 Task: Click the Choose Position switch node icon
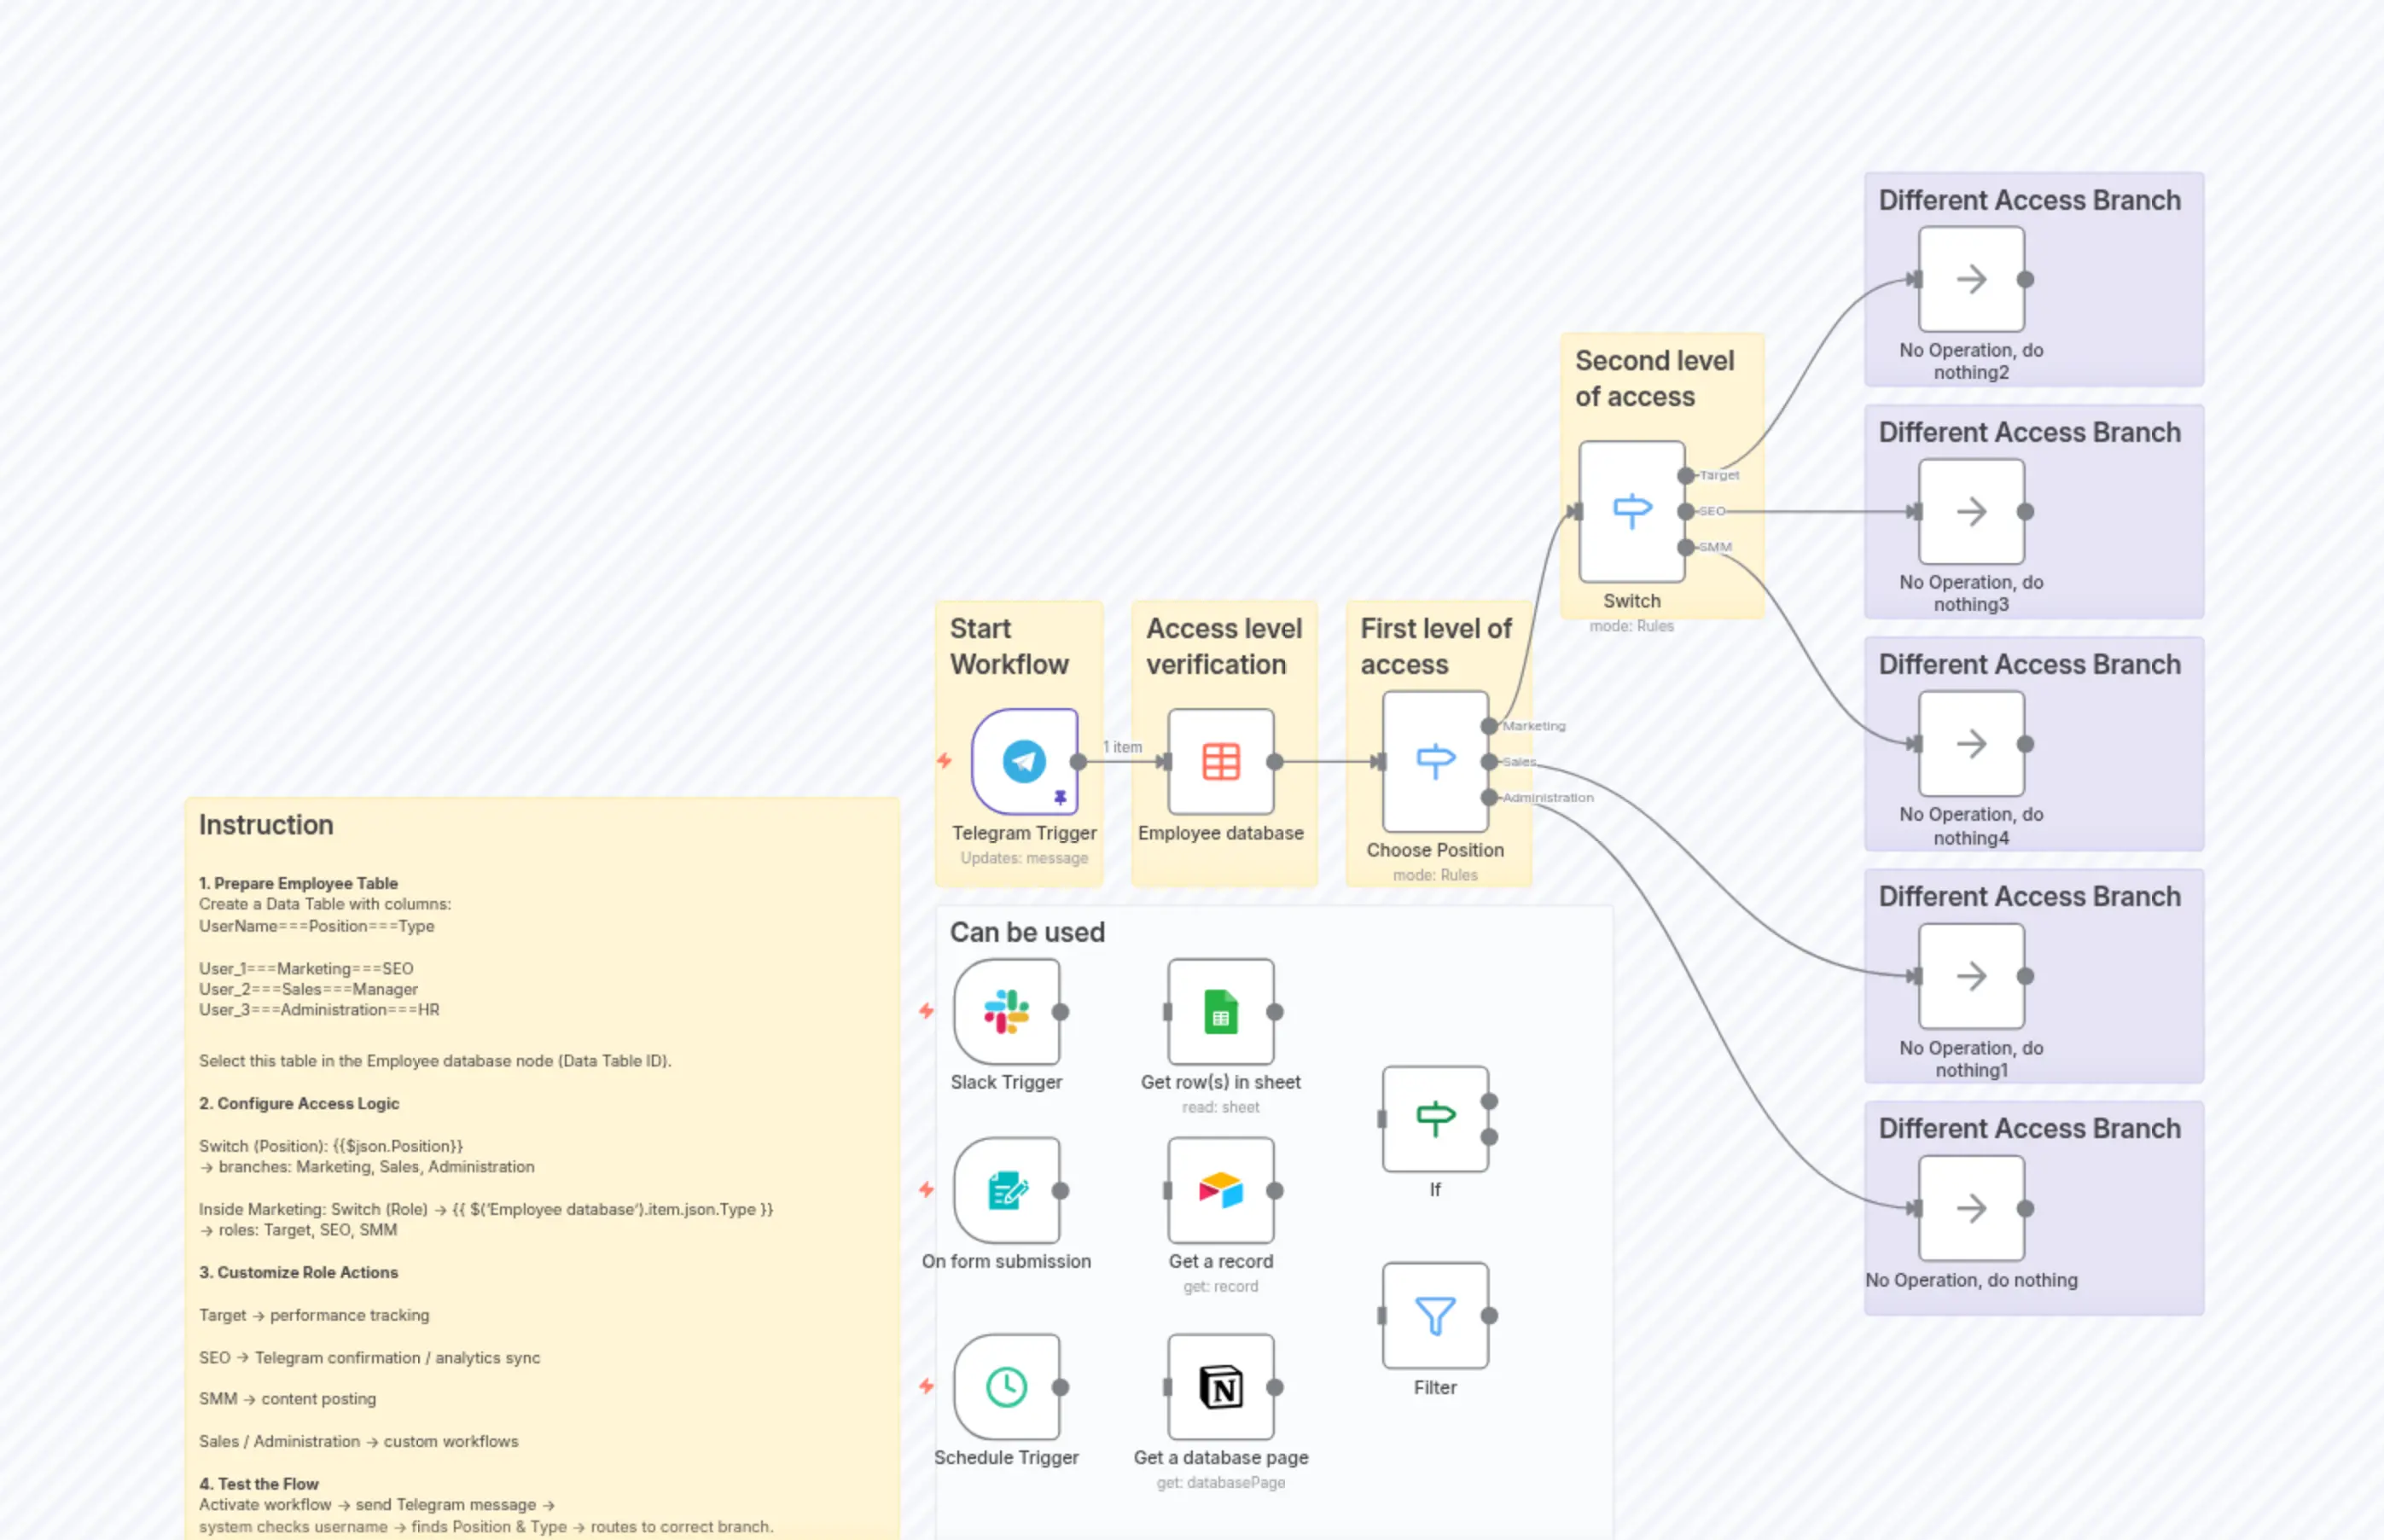1435,760
